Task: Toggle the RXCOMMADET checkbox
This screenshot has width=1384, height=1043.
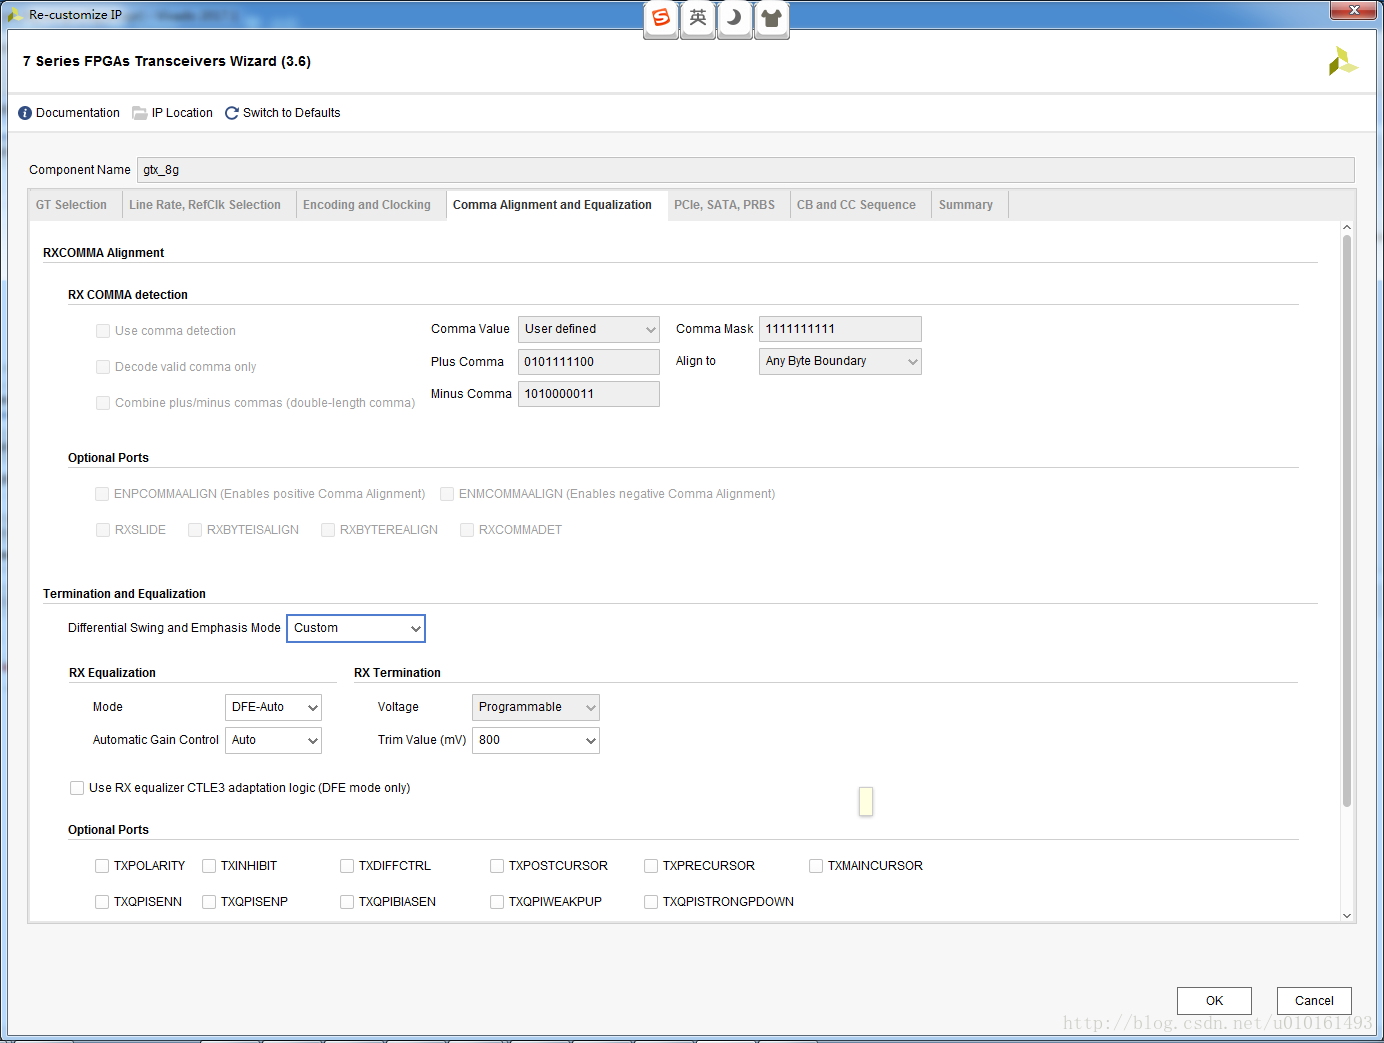Action: pos(467,530)
